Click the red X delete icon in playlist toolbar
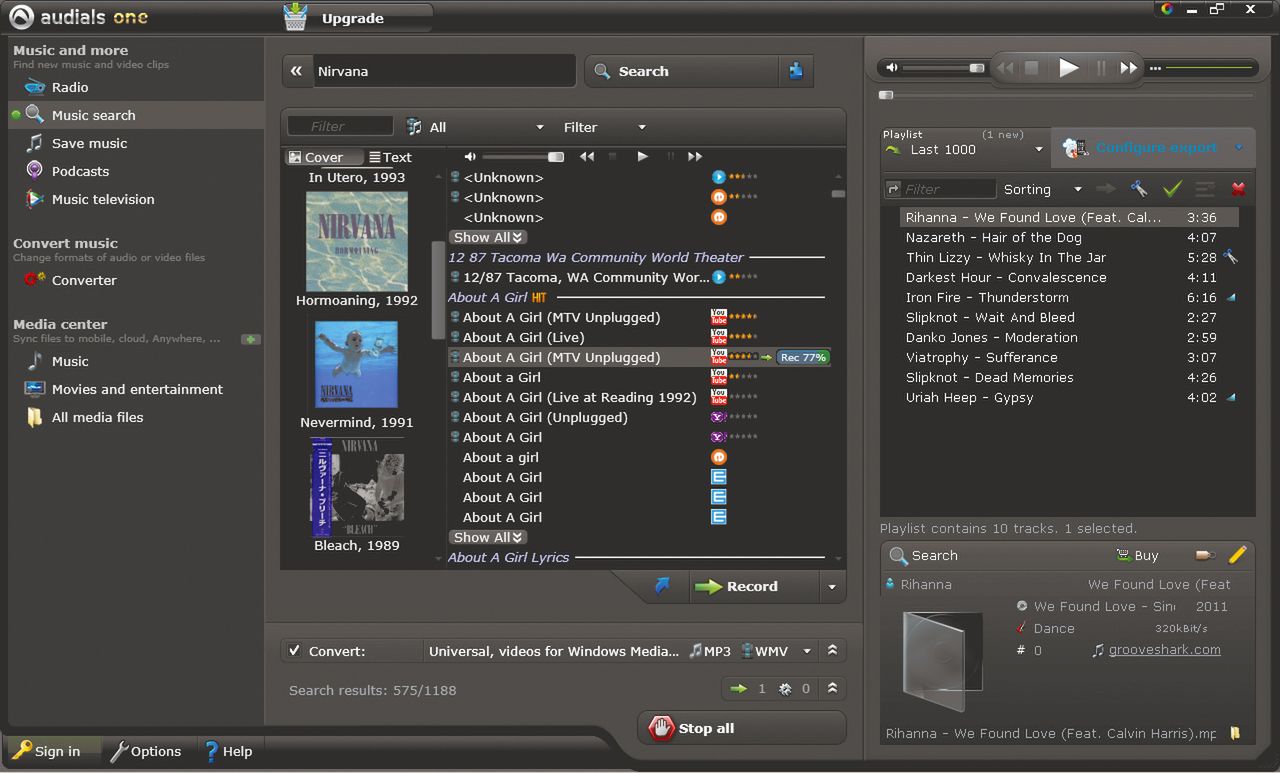1280x773 pixels. 1238,189
